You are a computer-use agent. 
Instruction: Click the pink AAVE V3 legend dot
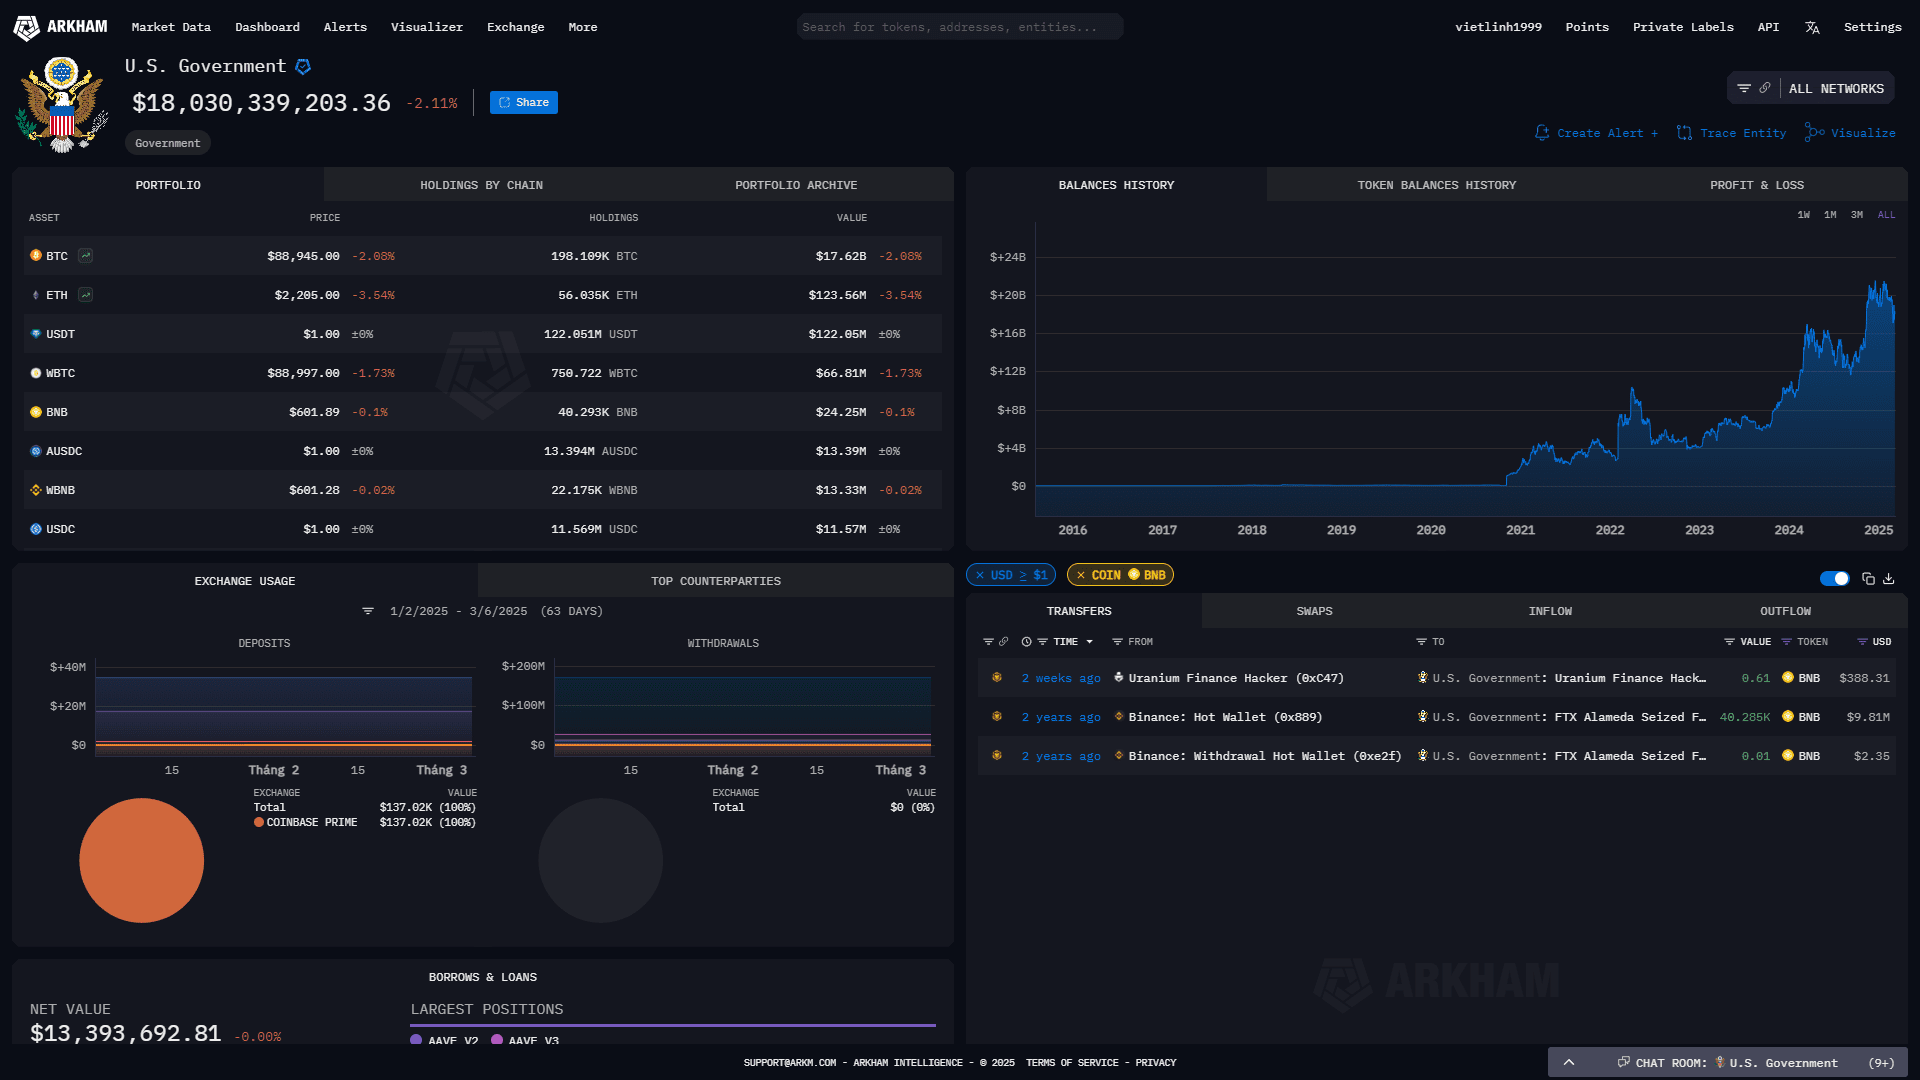497,1040
